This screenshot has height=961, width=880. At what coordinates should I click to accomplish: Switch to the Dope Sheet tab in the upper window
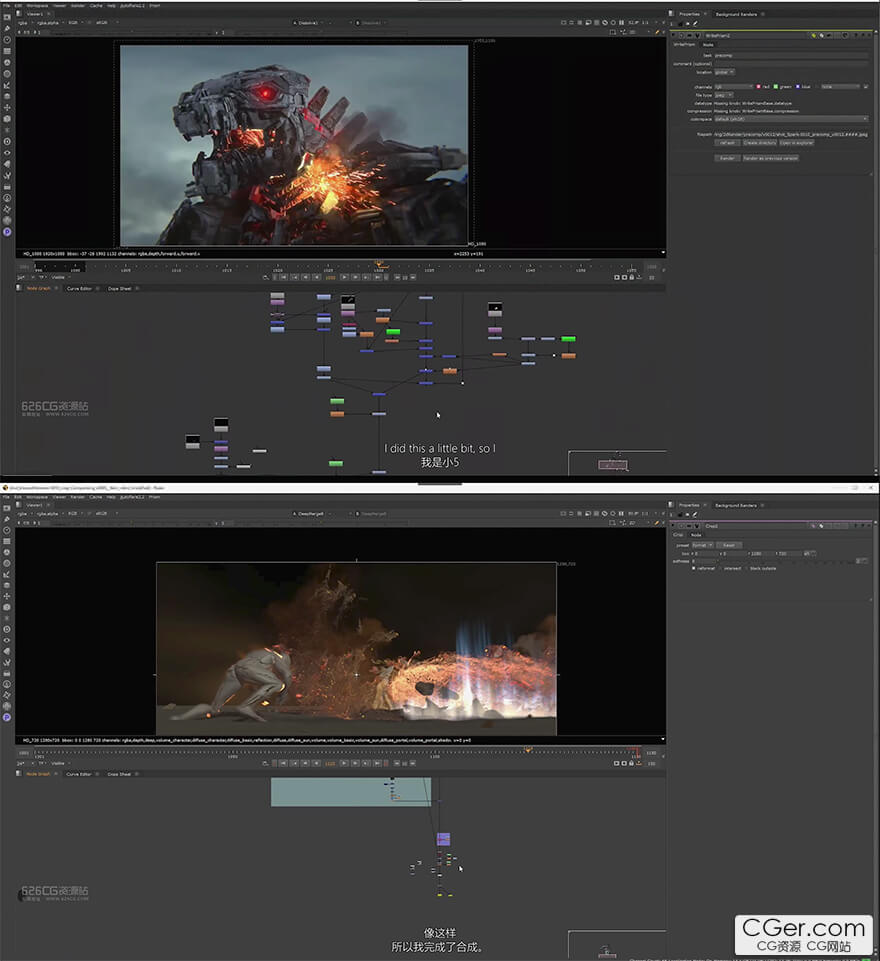click(119, 288)
